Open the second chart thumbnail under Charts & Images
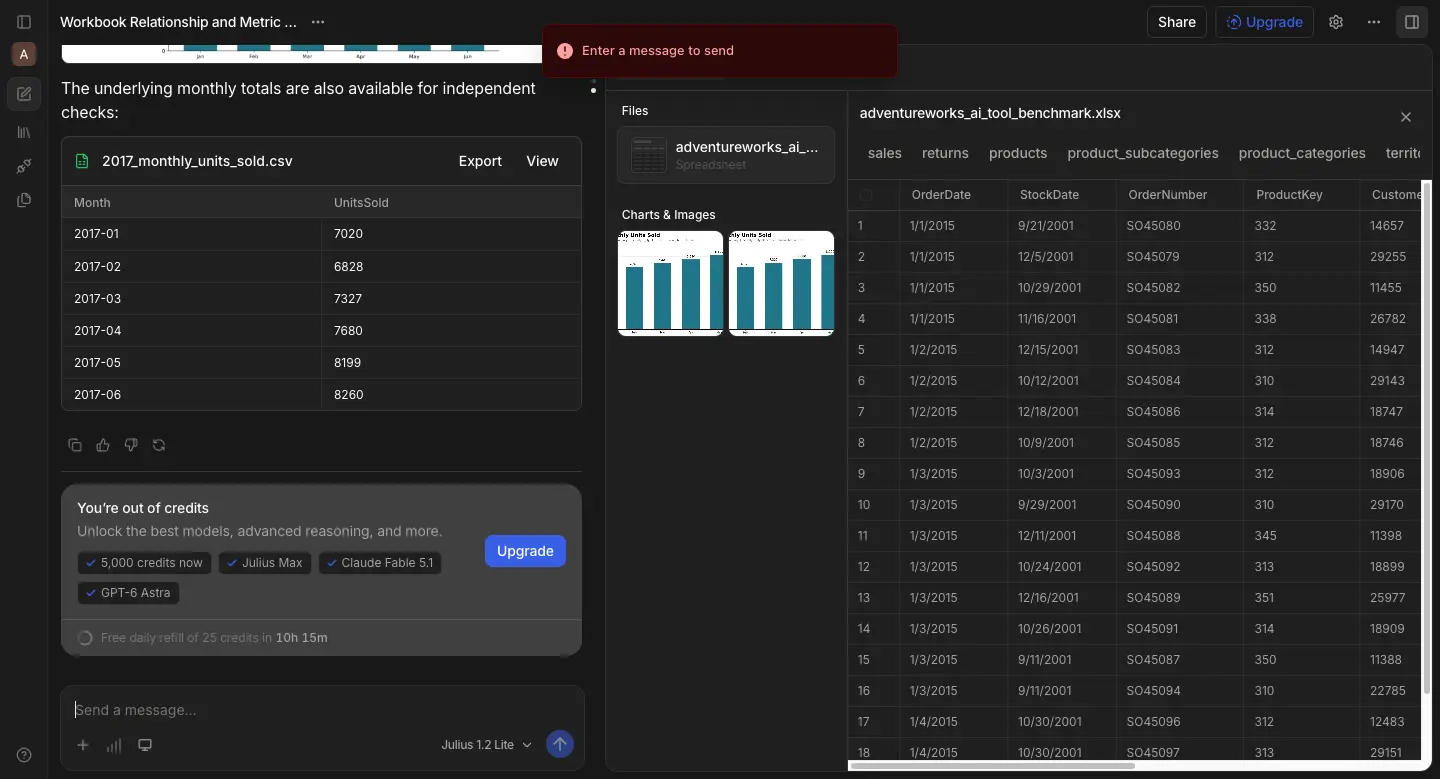 pyautogui.click(x=781, y=283)
